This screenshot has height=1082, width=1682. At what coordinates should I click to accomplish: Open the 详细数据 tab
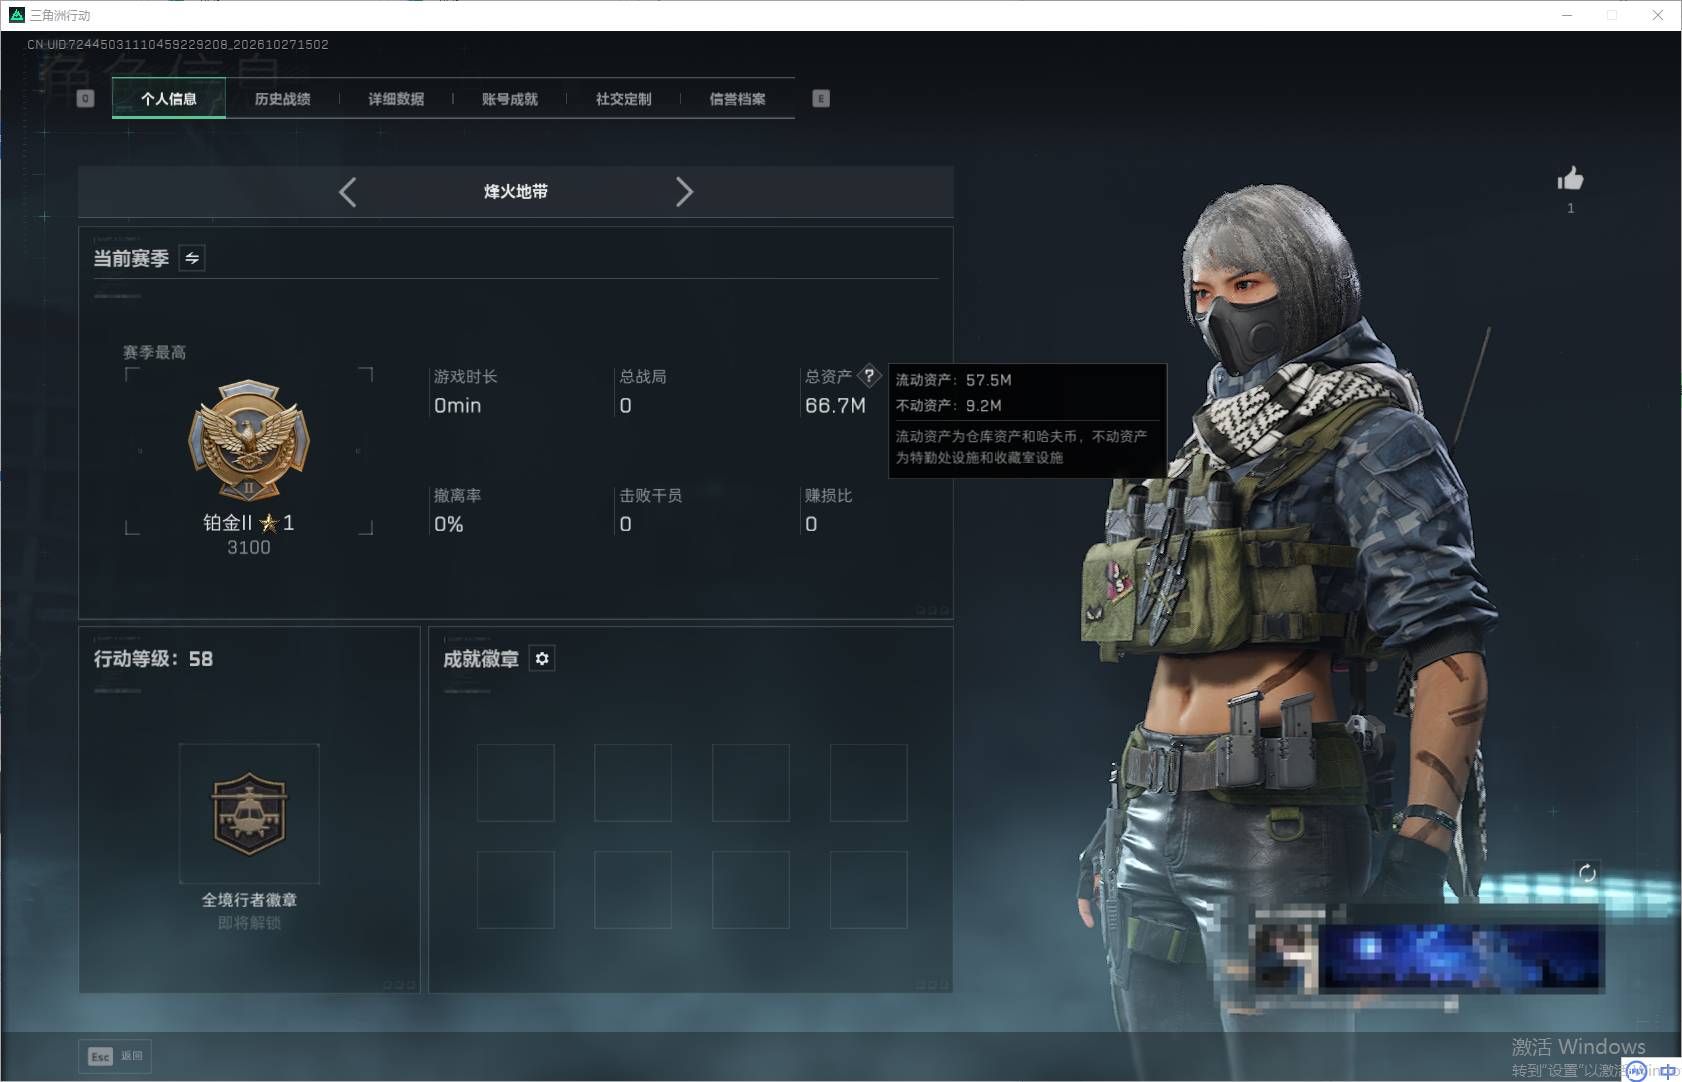point(396,99)
